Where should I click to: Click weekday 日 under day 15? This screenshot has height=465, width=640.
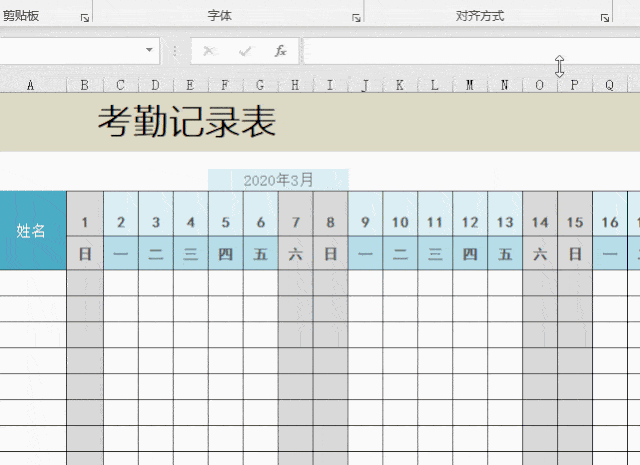(x=575, y=254)
